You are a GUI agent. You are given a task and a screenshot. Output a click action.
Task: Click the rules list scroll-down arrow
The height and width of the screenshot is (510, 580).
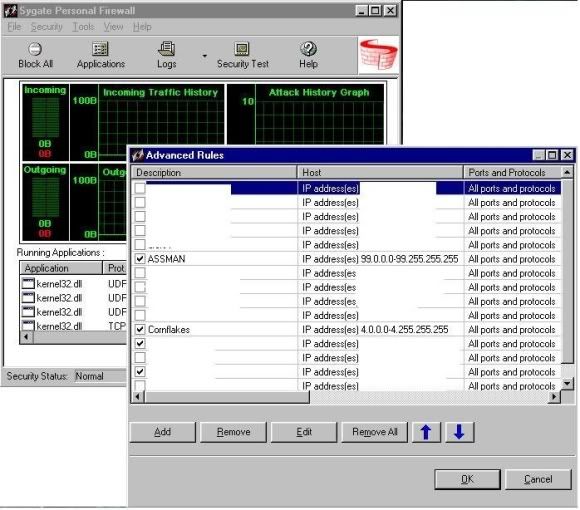(x=567, y=384)
